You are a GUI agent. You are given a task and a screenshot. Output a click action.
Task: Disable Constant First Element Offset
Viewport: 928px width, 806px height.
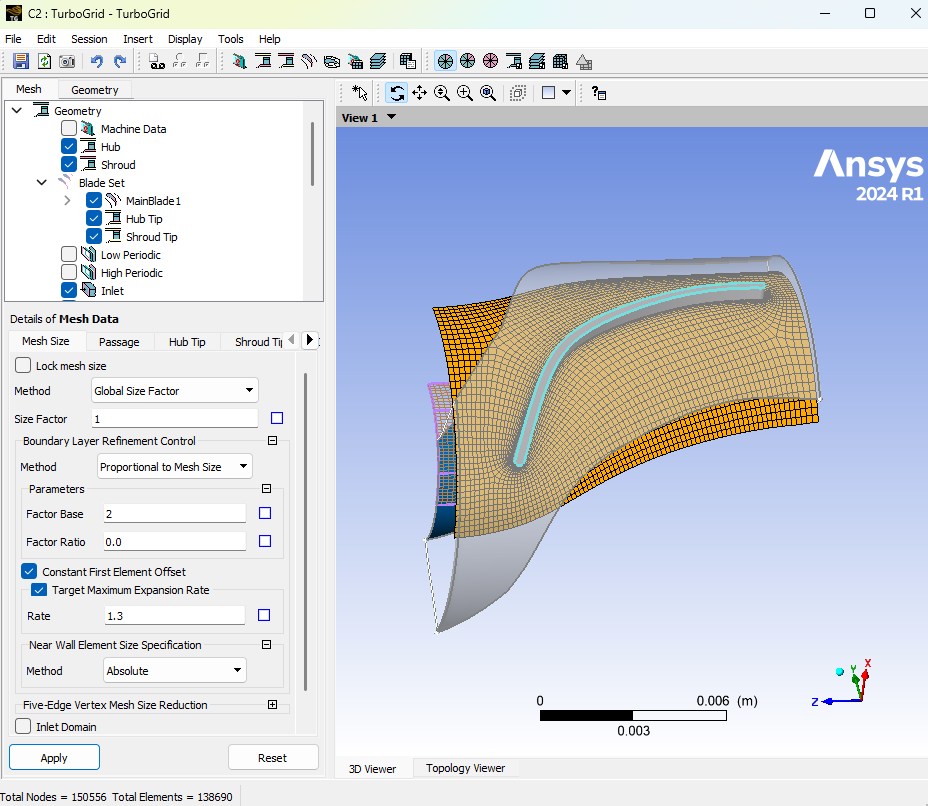tap(29, 571)
